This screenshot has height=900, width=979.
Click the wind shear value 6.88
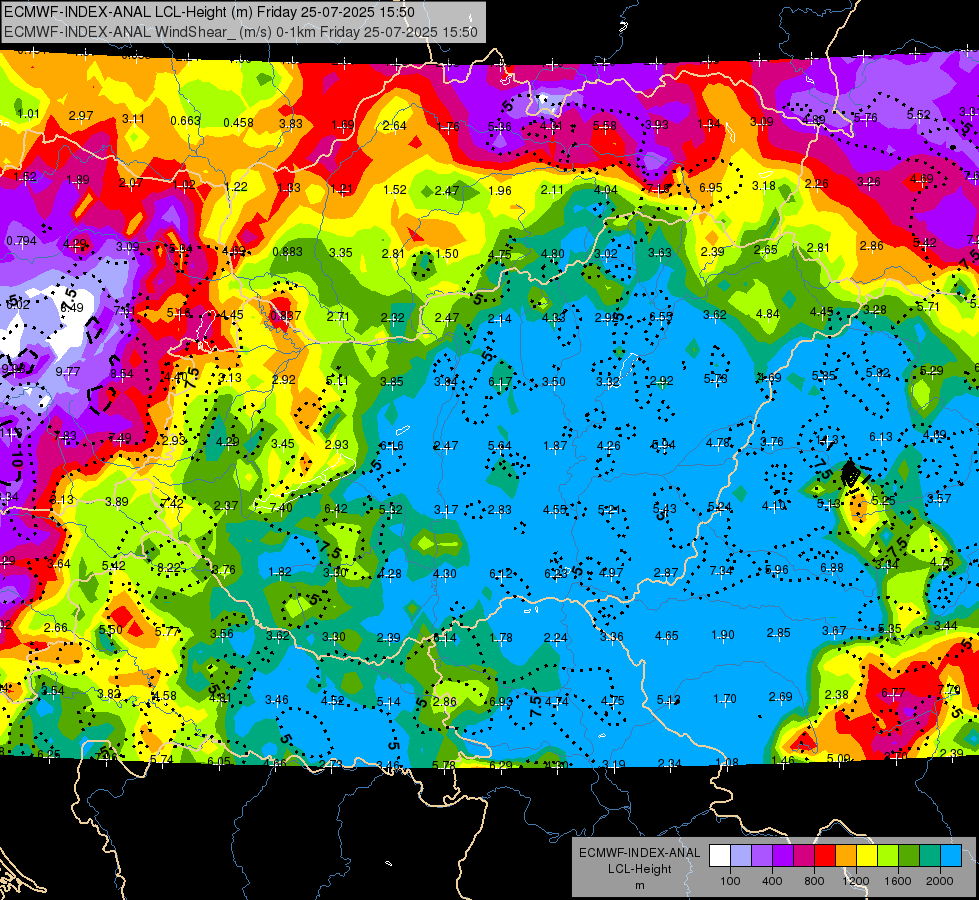(x=832, y=568)
